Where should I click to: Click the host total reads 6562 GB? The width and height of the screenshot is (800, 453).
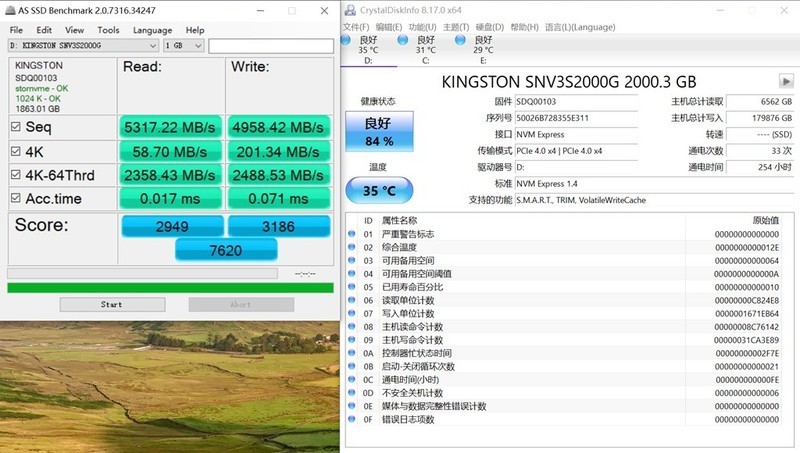pyautogui.click(x=760, y=102)
